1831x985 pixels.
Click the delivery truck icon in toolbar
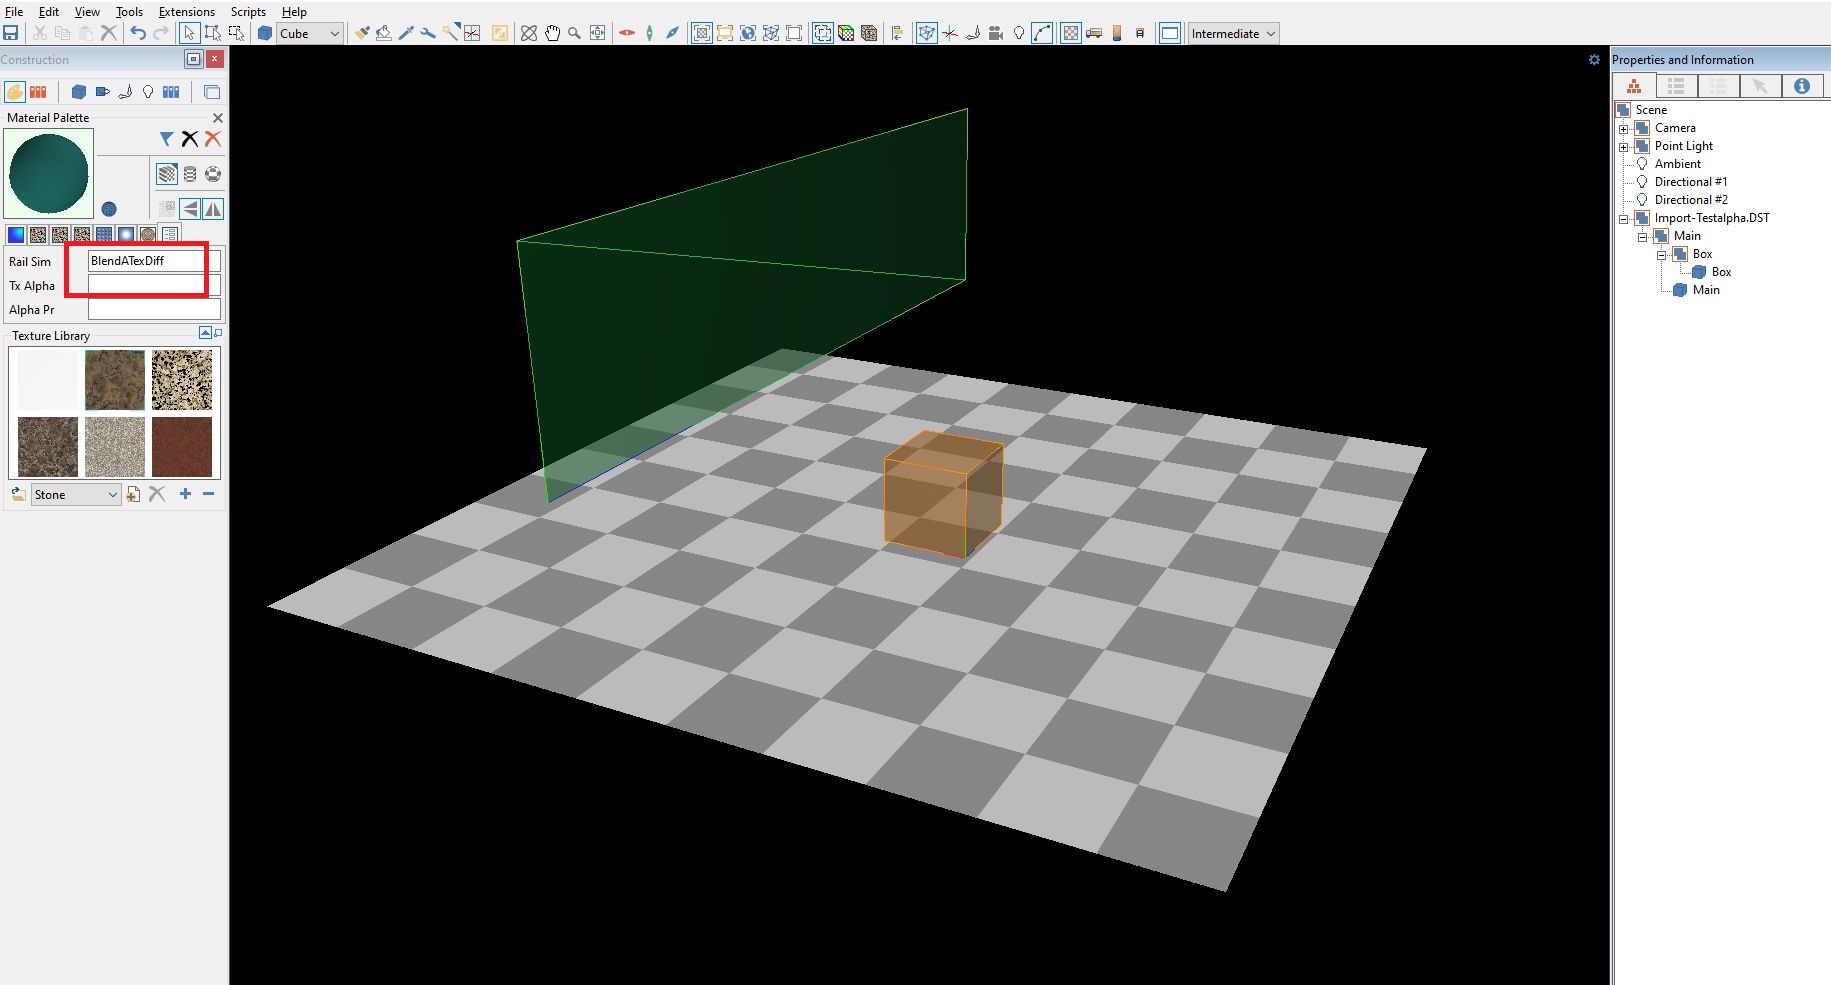pos(1094,33)
